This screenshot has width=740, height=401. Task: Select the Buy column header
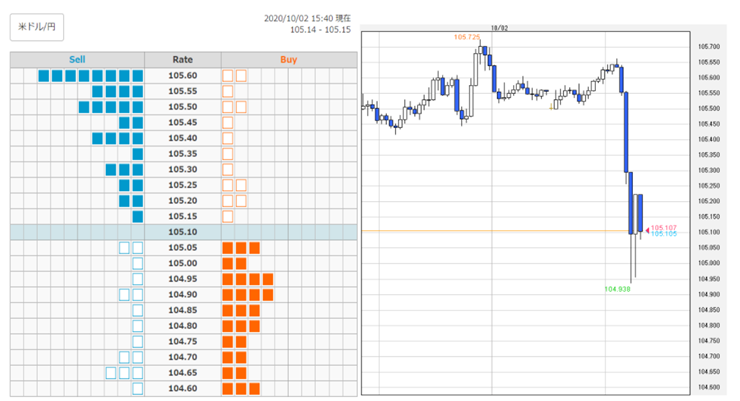[289, 59]
